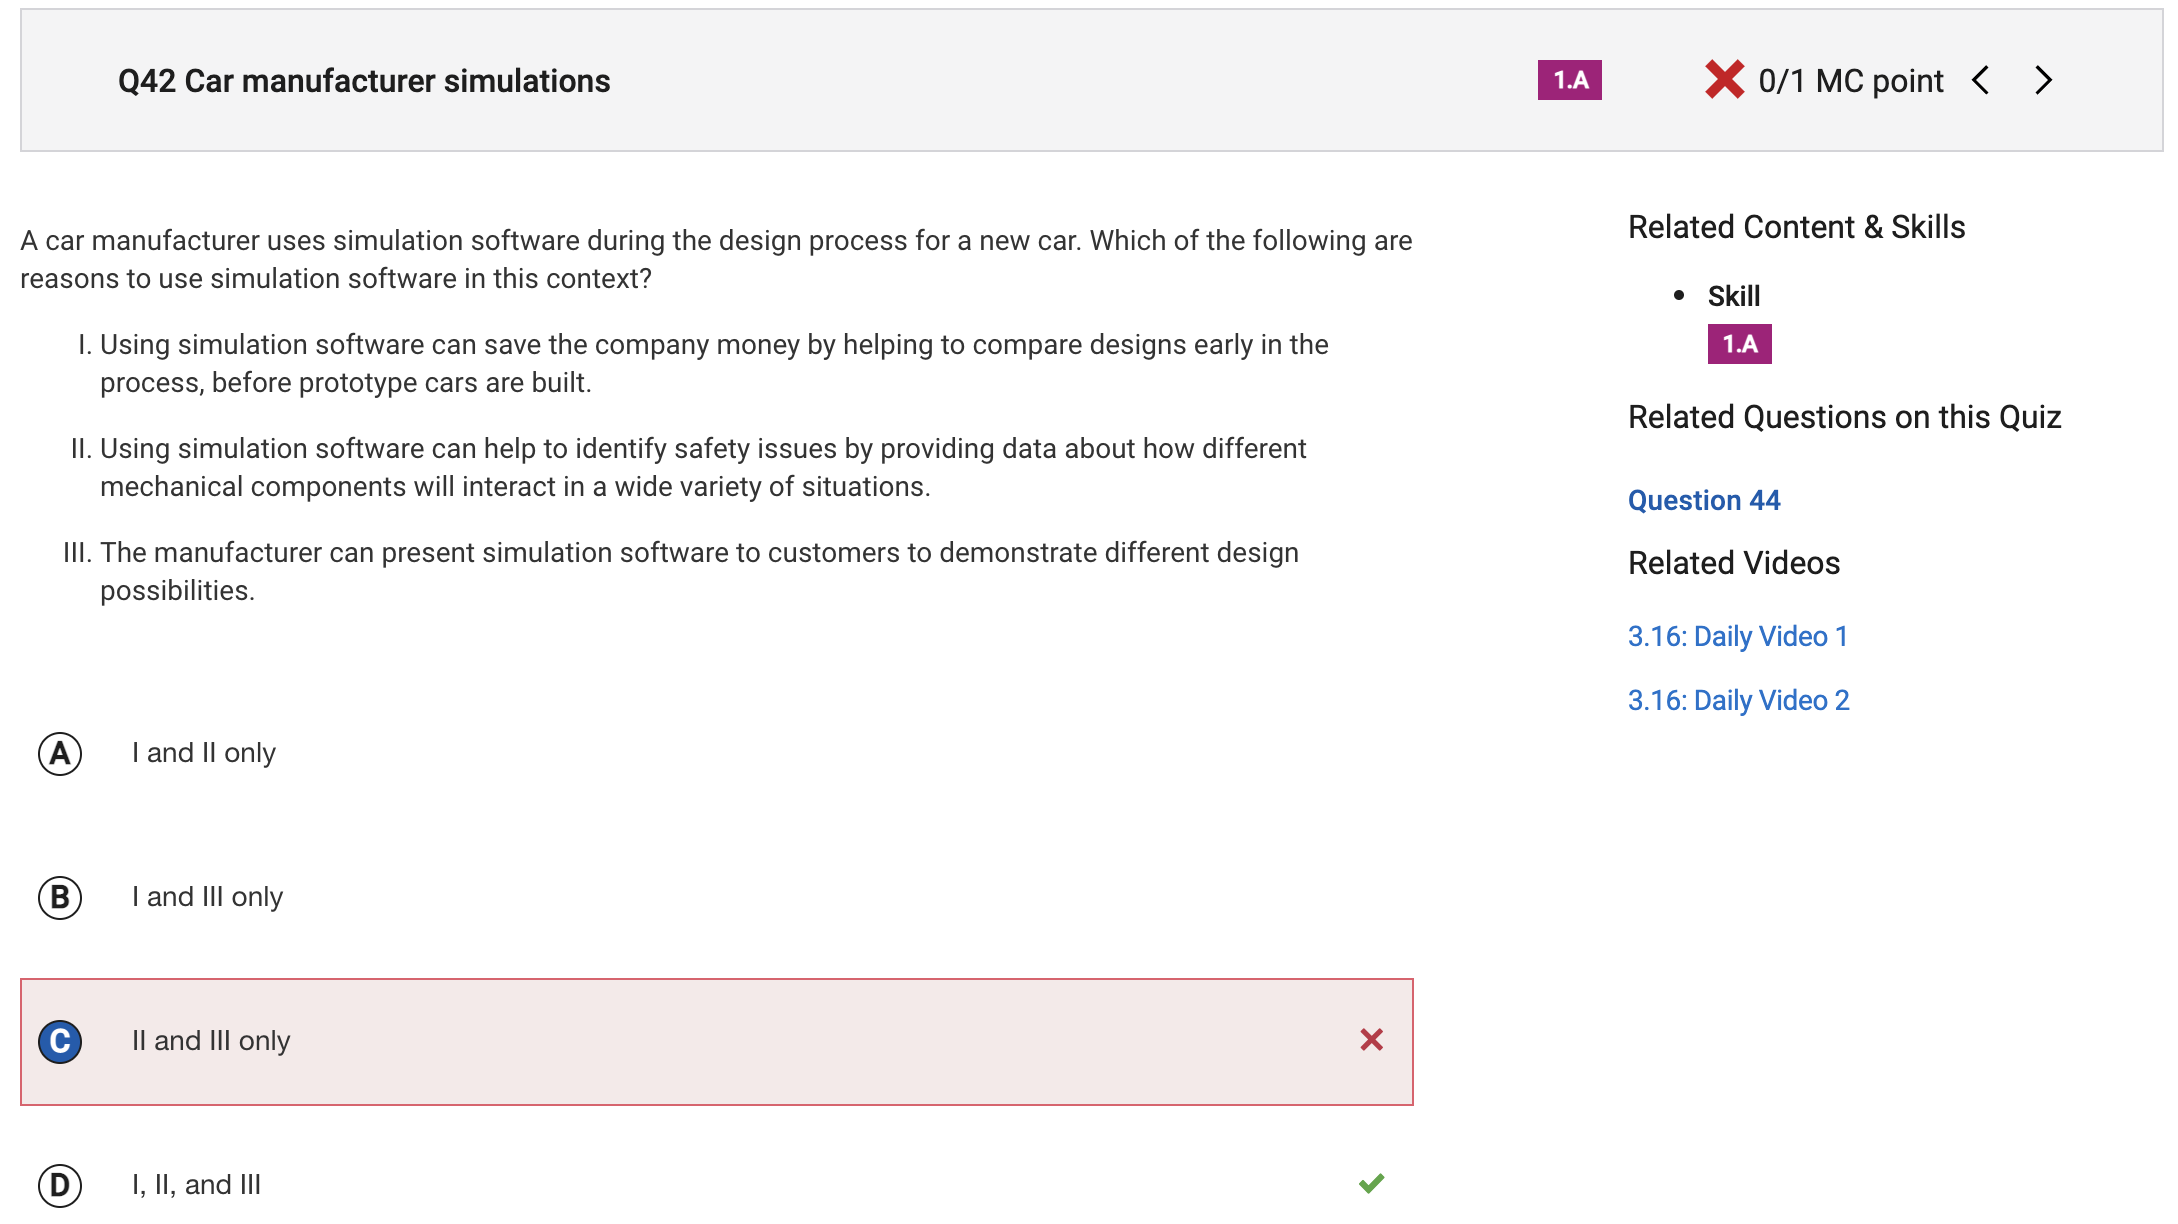This screenshot has width=2178, height=1224.
Task: Click the red X score icon
Action: [1724, 80]
